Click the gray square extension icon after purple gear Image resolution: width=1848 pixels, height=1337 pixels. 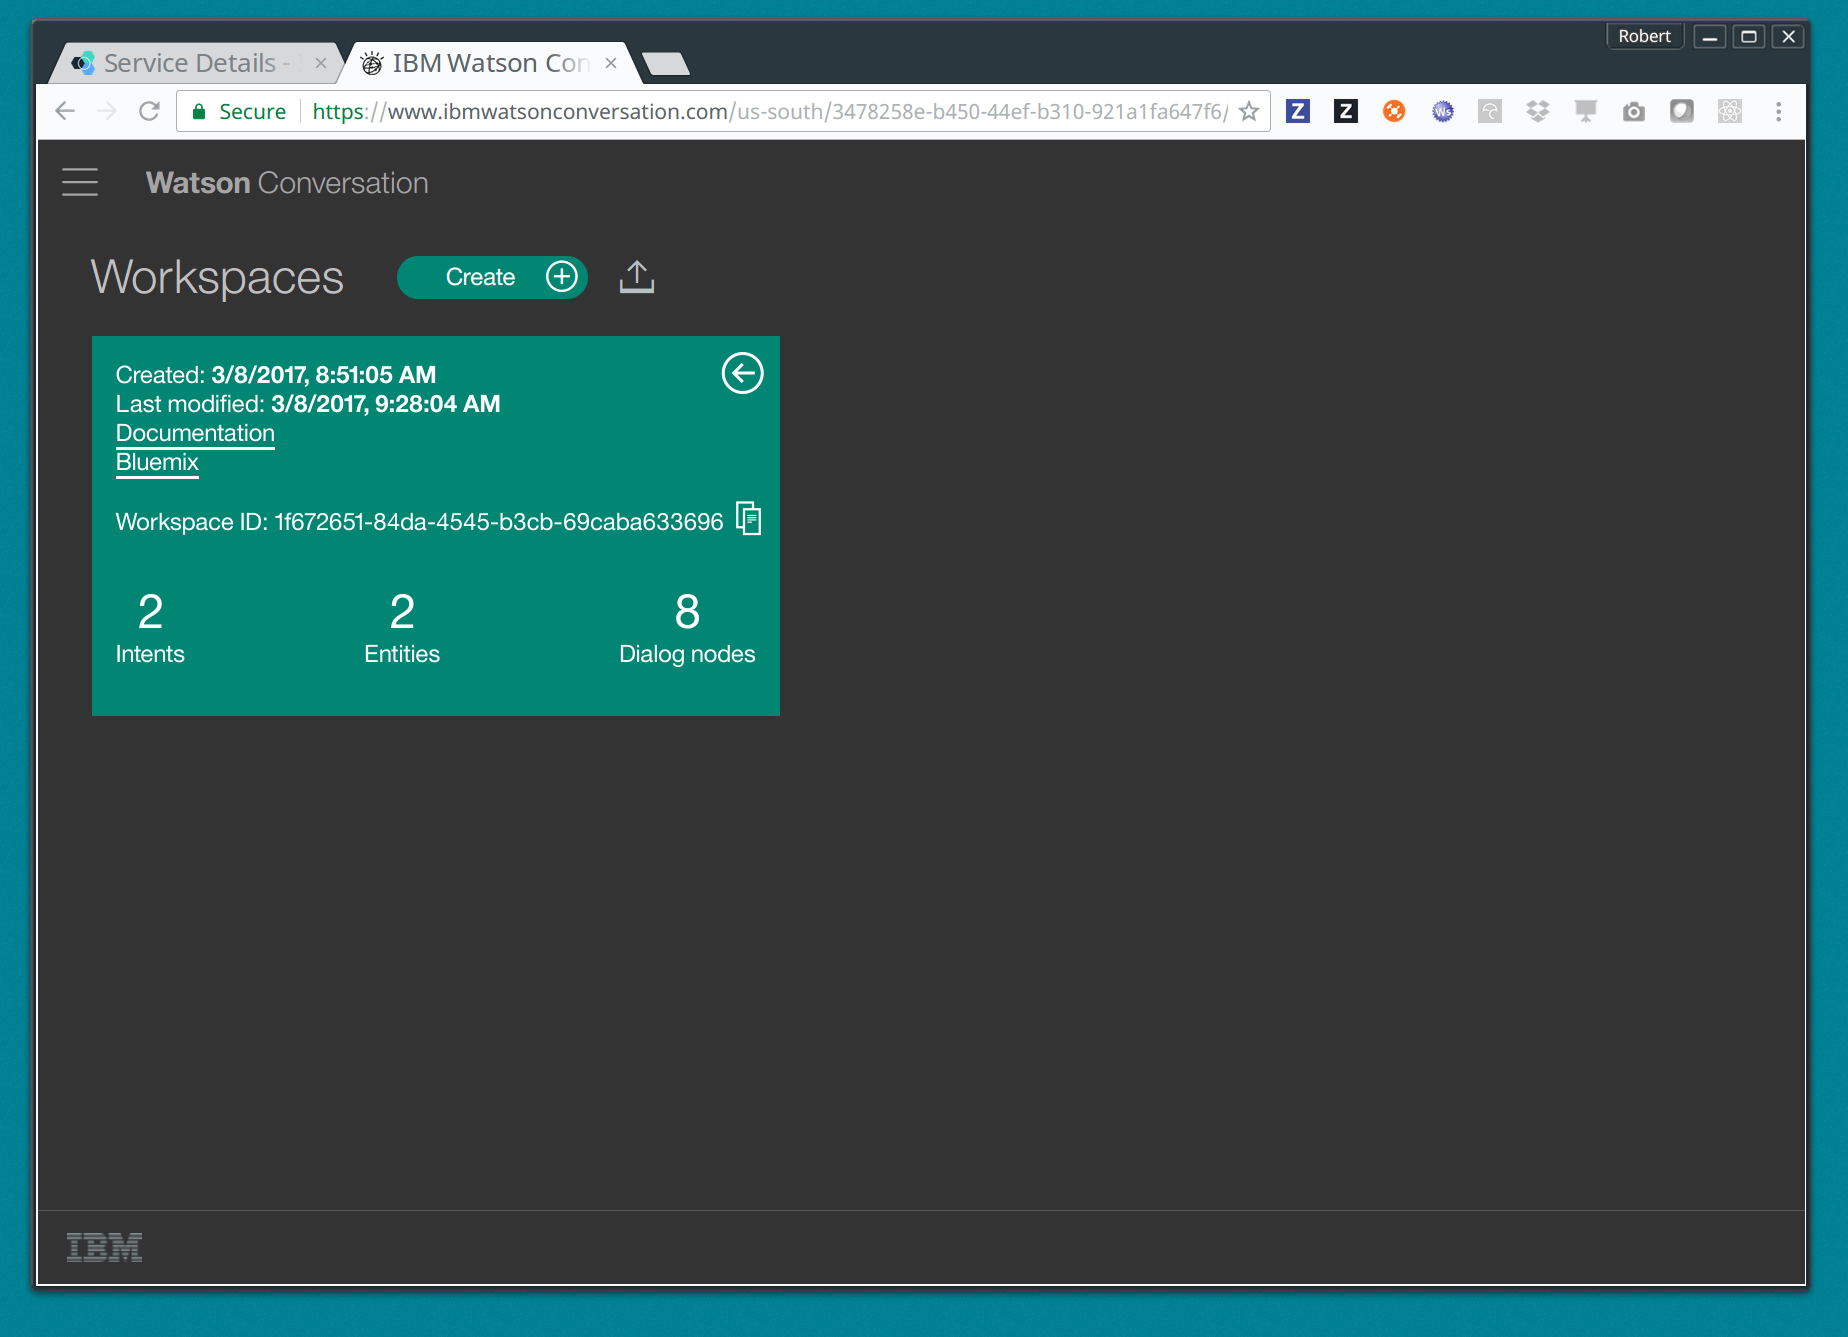pos(1490,111)
